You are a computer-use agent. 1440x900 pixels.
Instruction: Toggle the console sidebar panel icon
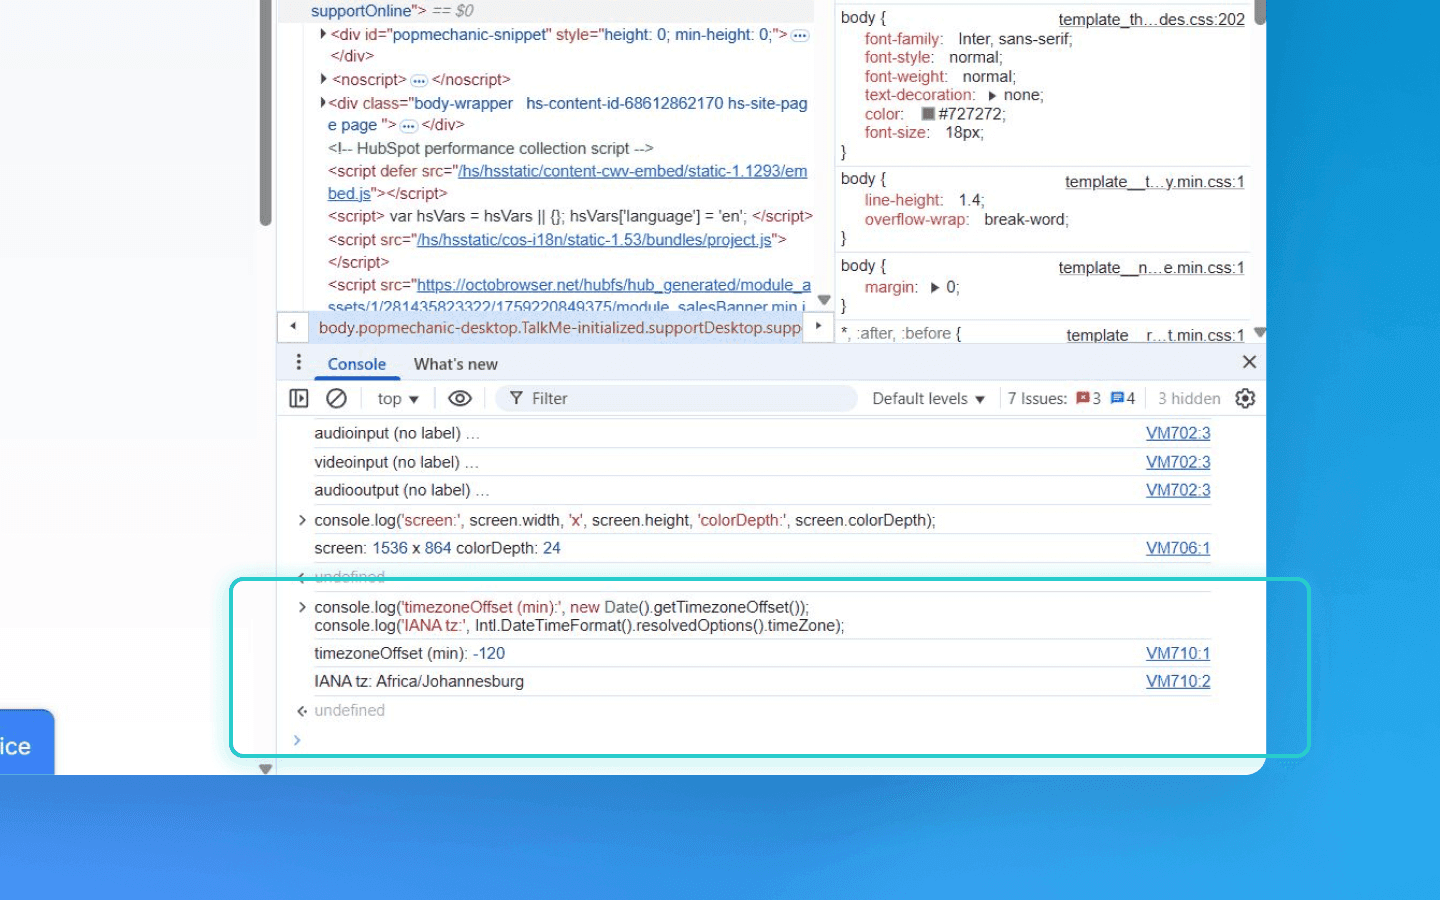coord(299,398)
